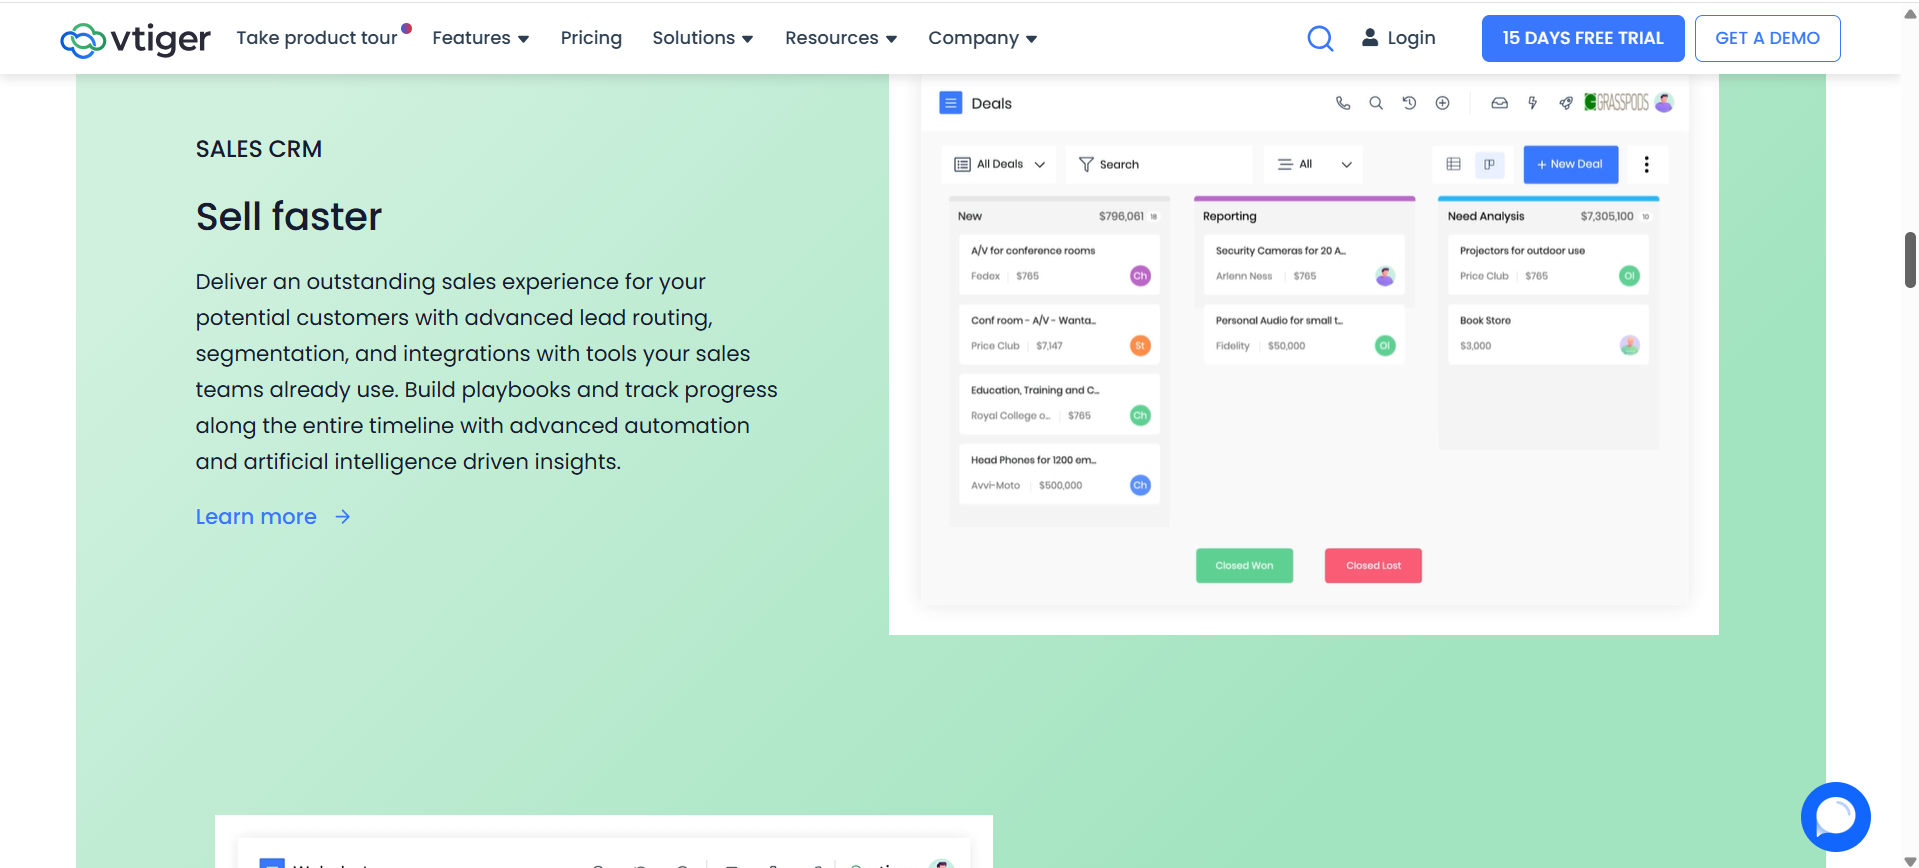Click the 15 Days Free Trial button
1919x868 pixels.
tap(1582, 38)
